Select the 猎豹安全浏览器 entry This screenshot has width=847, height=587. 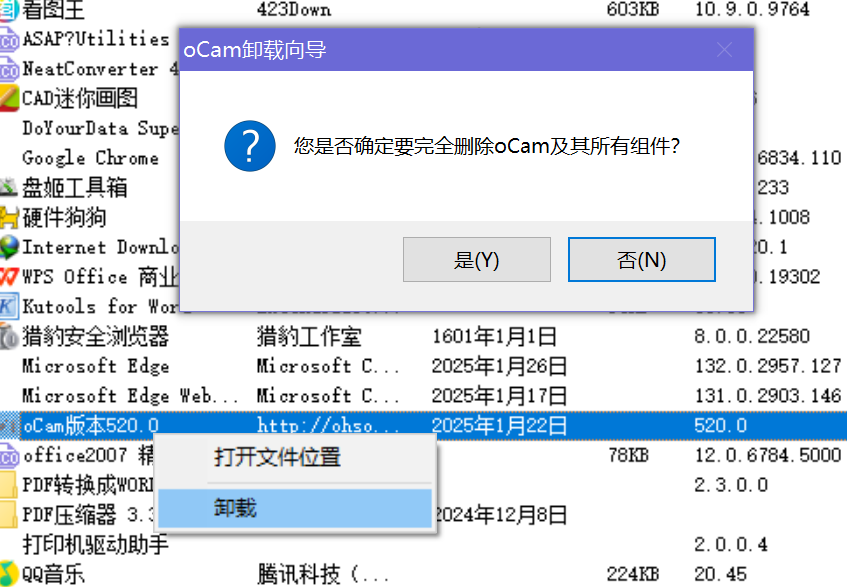click(96, 336)
